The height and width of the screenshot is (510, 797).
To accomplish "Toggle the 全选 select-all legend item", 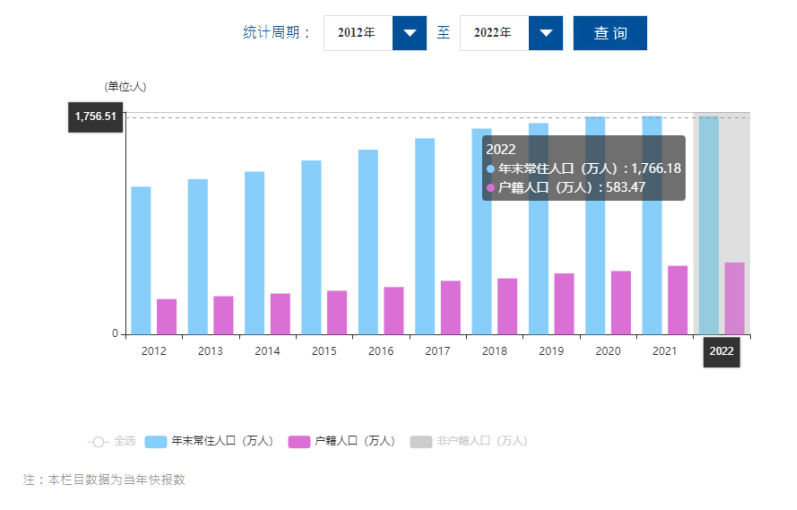I will tap(113, 441).
